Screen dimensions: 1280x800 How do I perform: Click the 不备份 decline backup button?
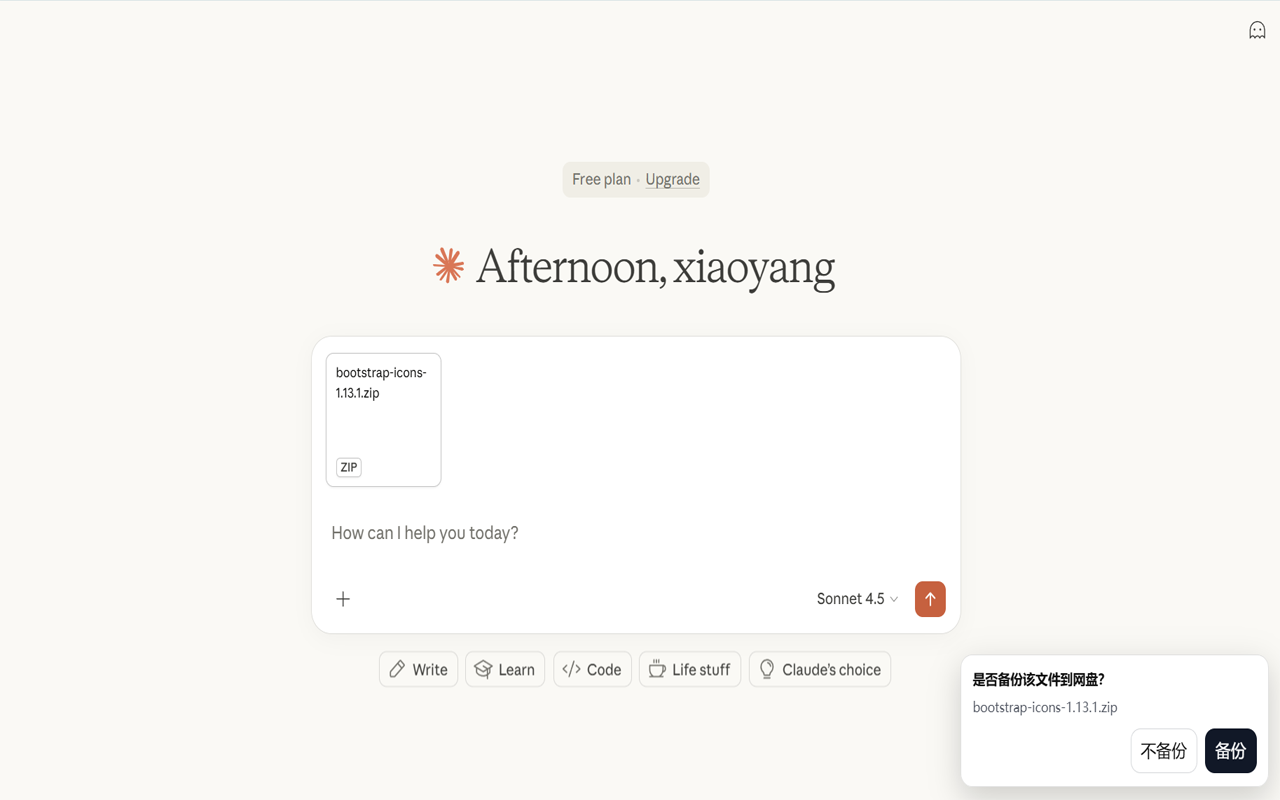click(1164, 751)
